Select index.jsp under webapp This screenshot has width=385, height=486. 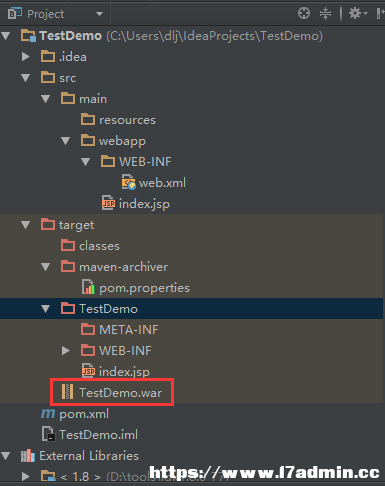click(136, 204)
